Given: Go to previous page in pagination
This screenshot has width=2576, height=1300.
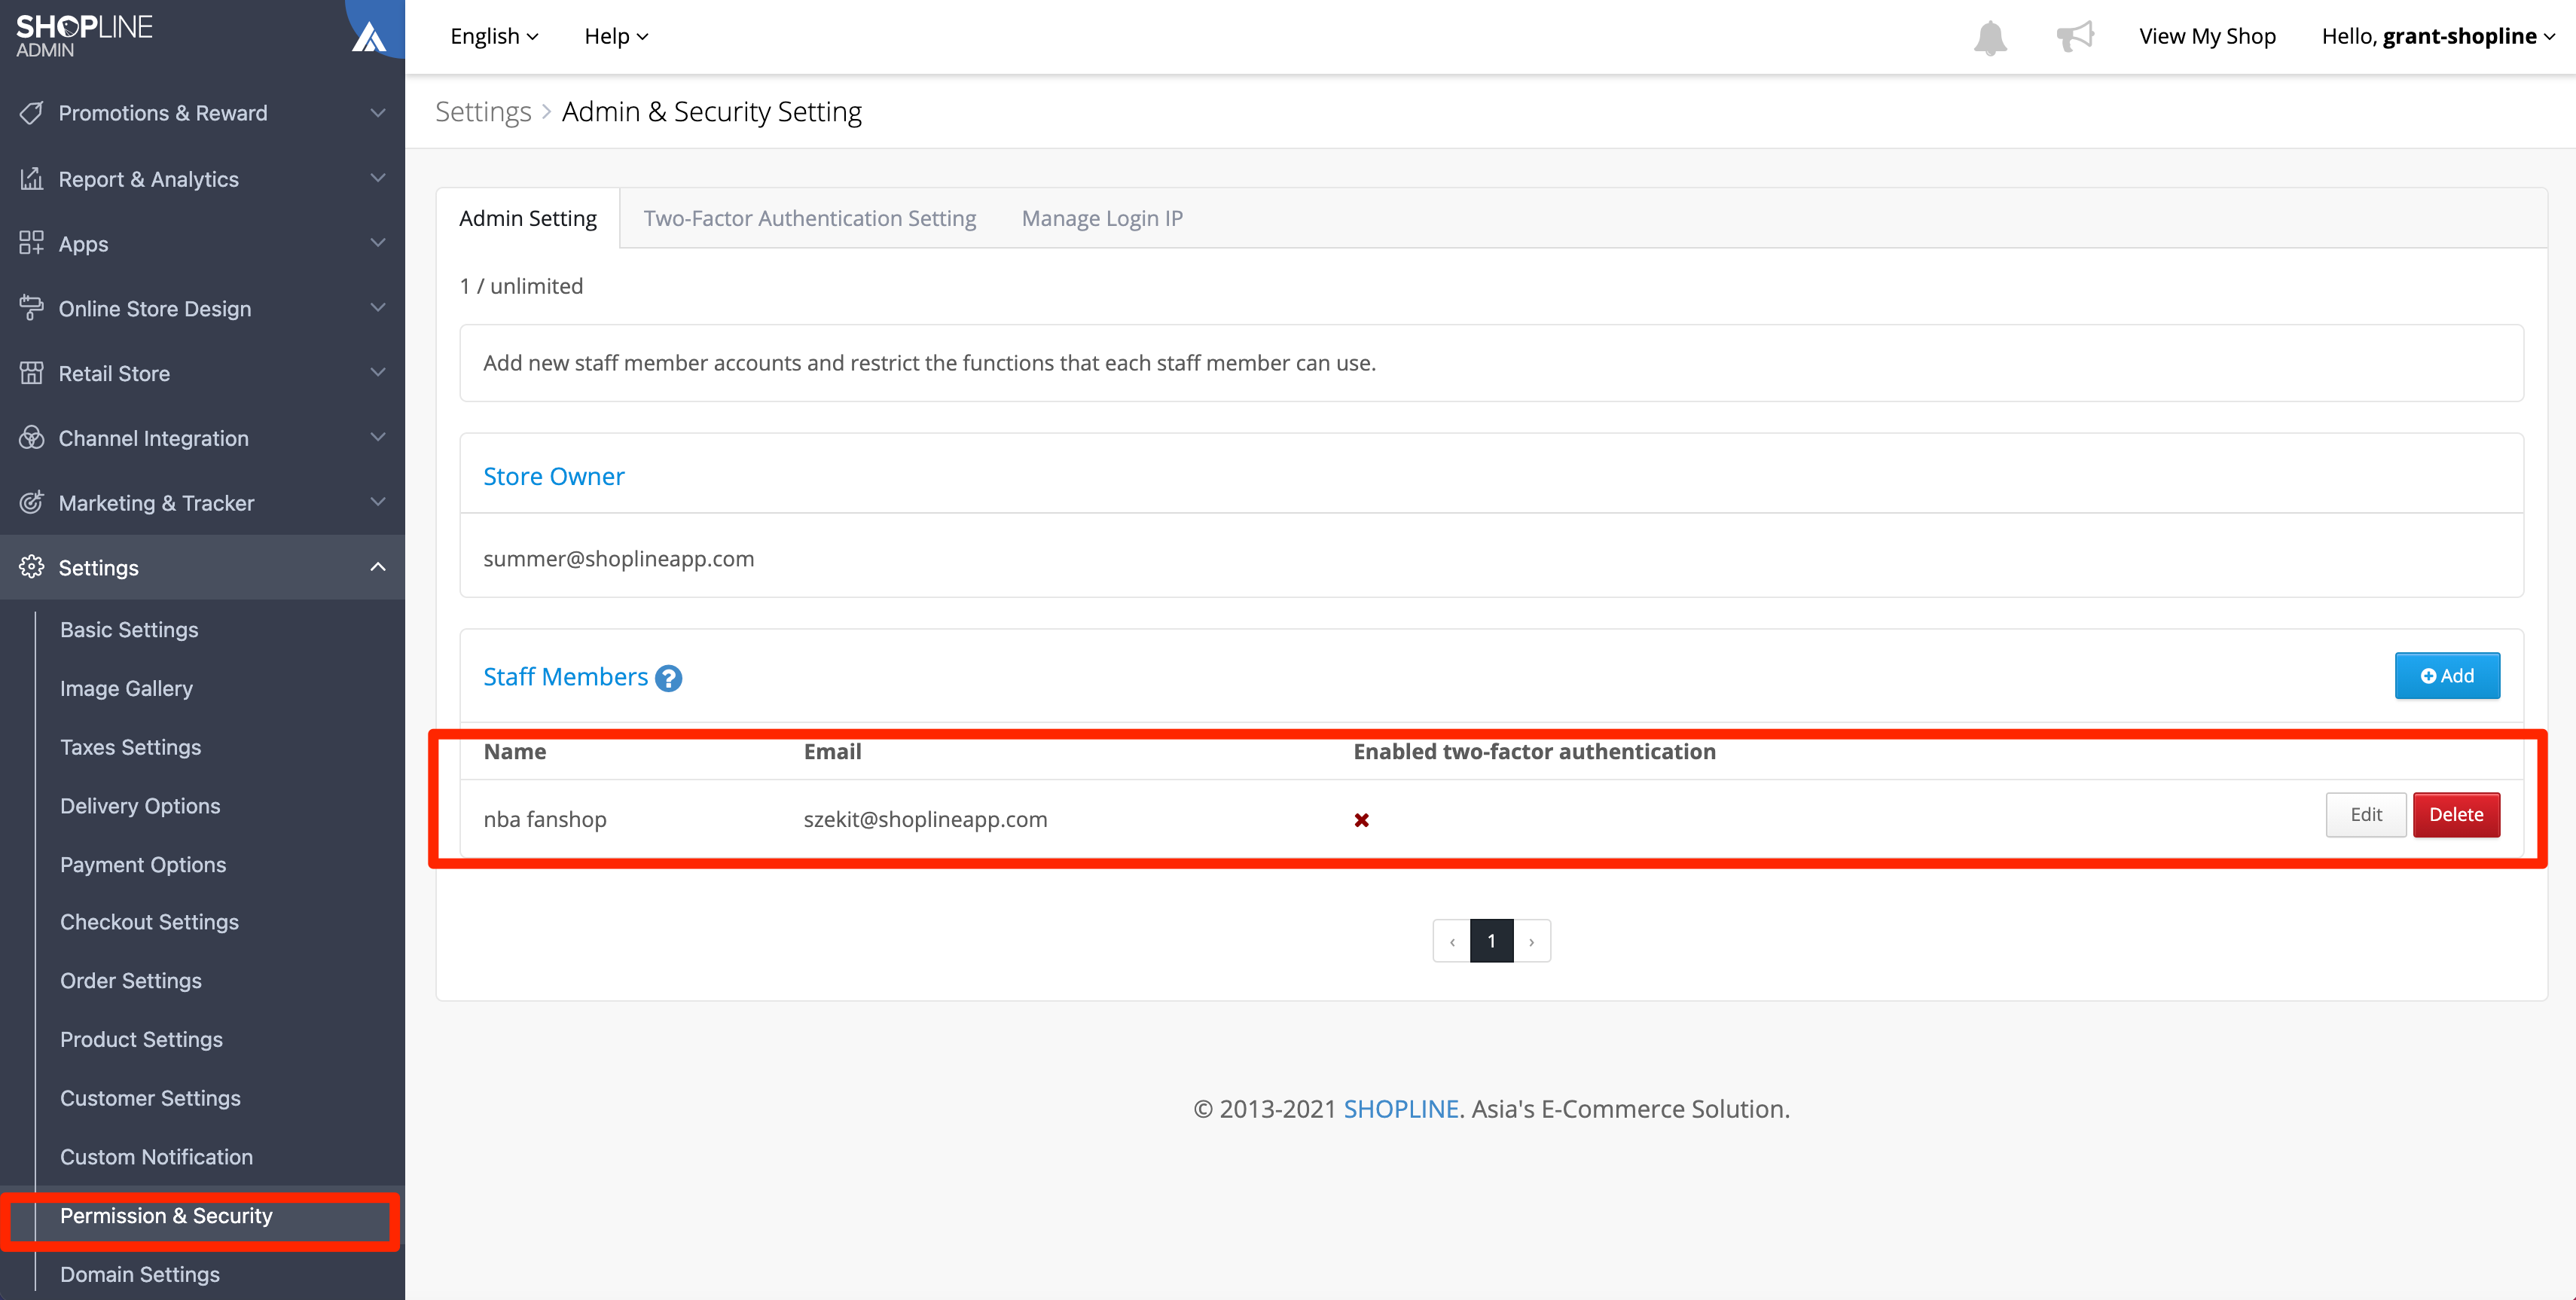Looking at the screenshot, I should (x=1452, y=941).
